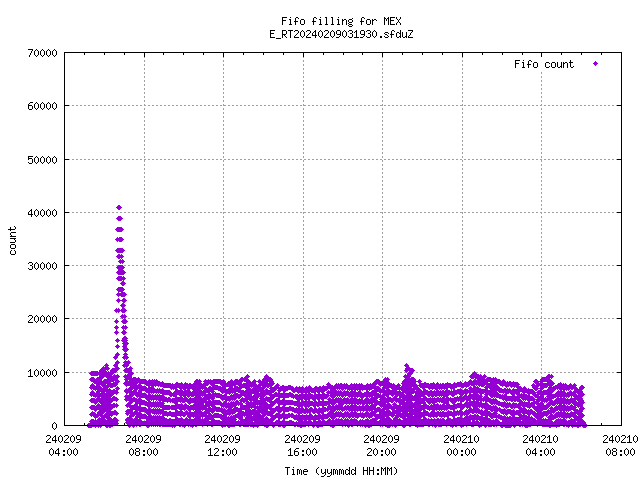This screenshot has width=640, height=480.
Task: Click the x-axis tick label 240210 08:00
Action: pyautogui.click(x=620, y=446)
